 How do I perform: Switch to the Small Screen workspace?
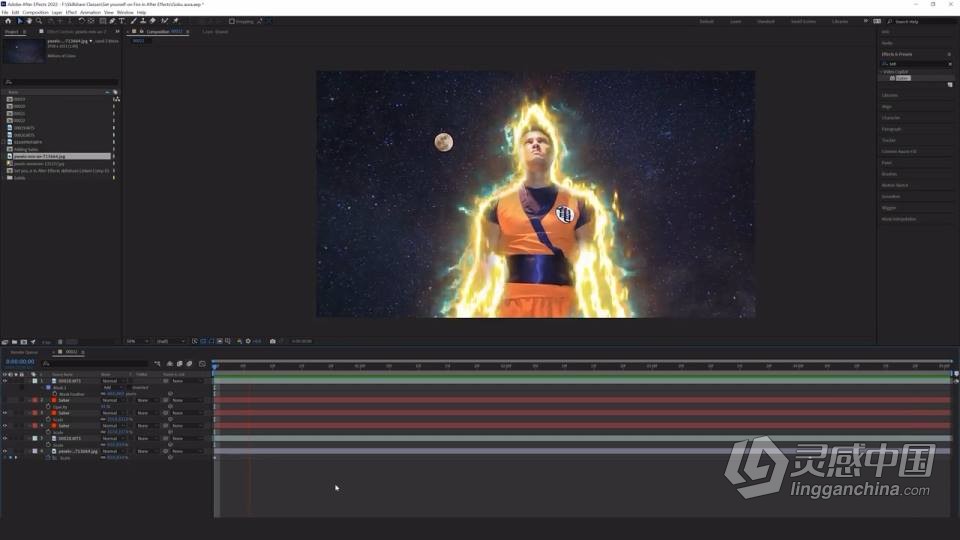coord(803,21)
